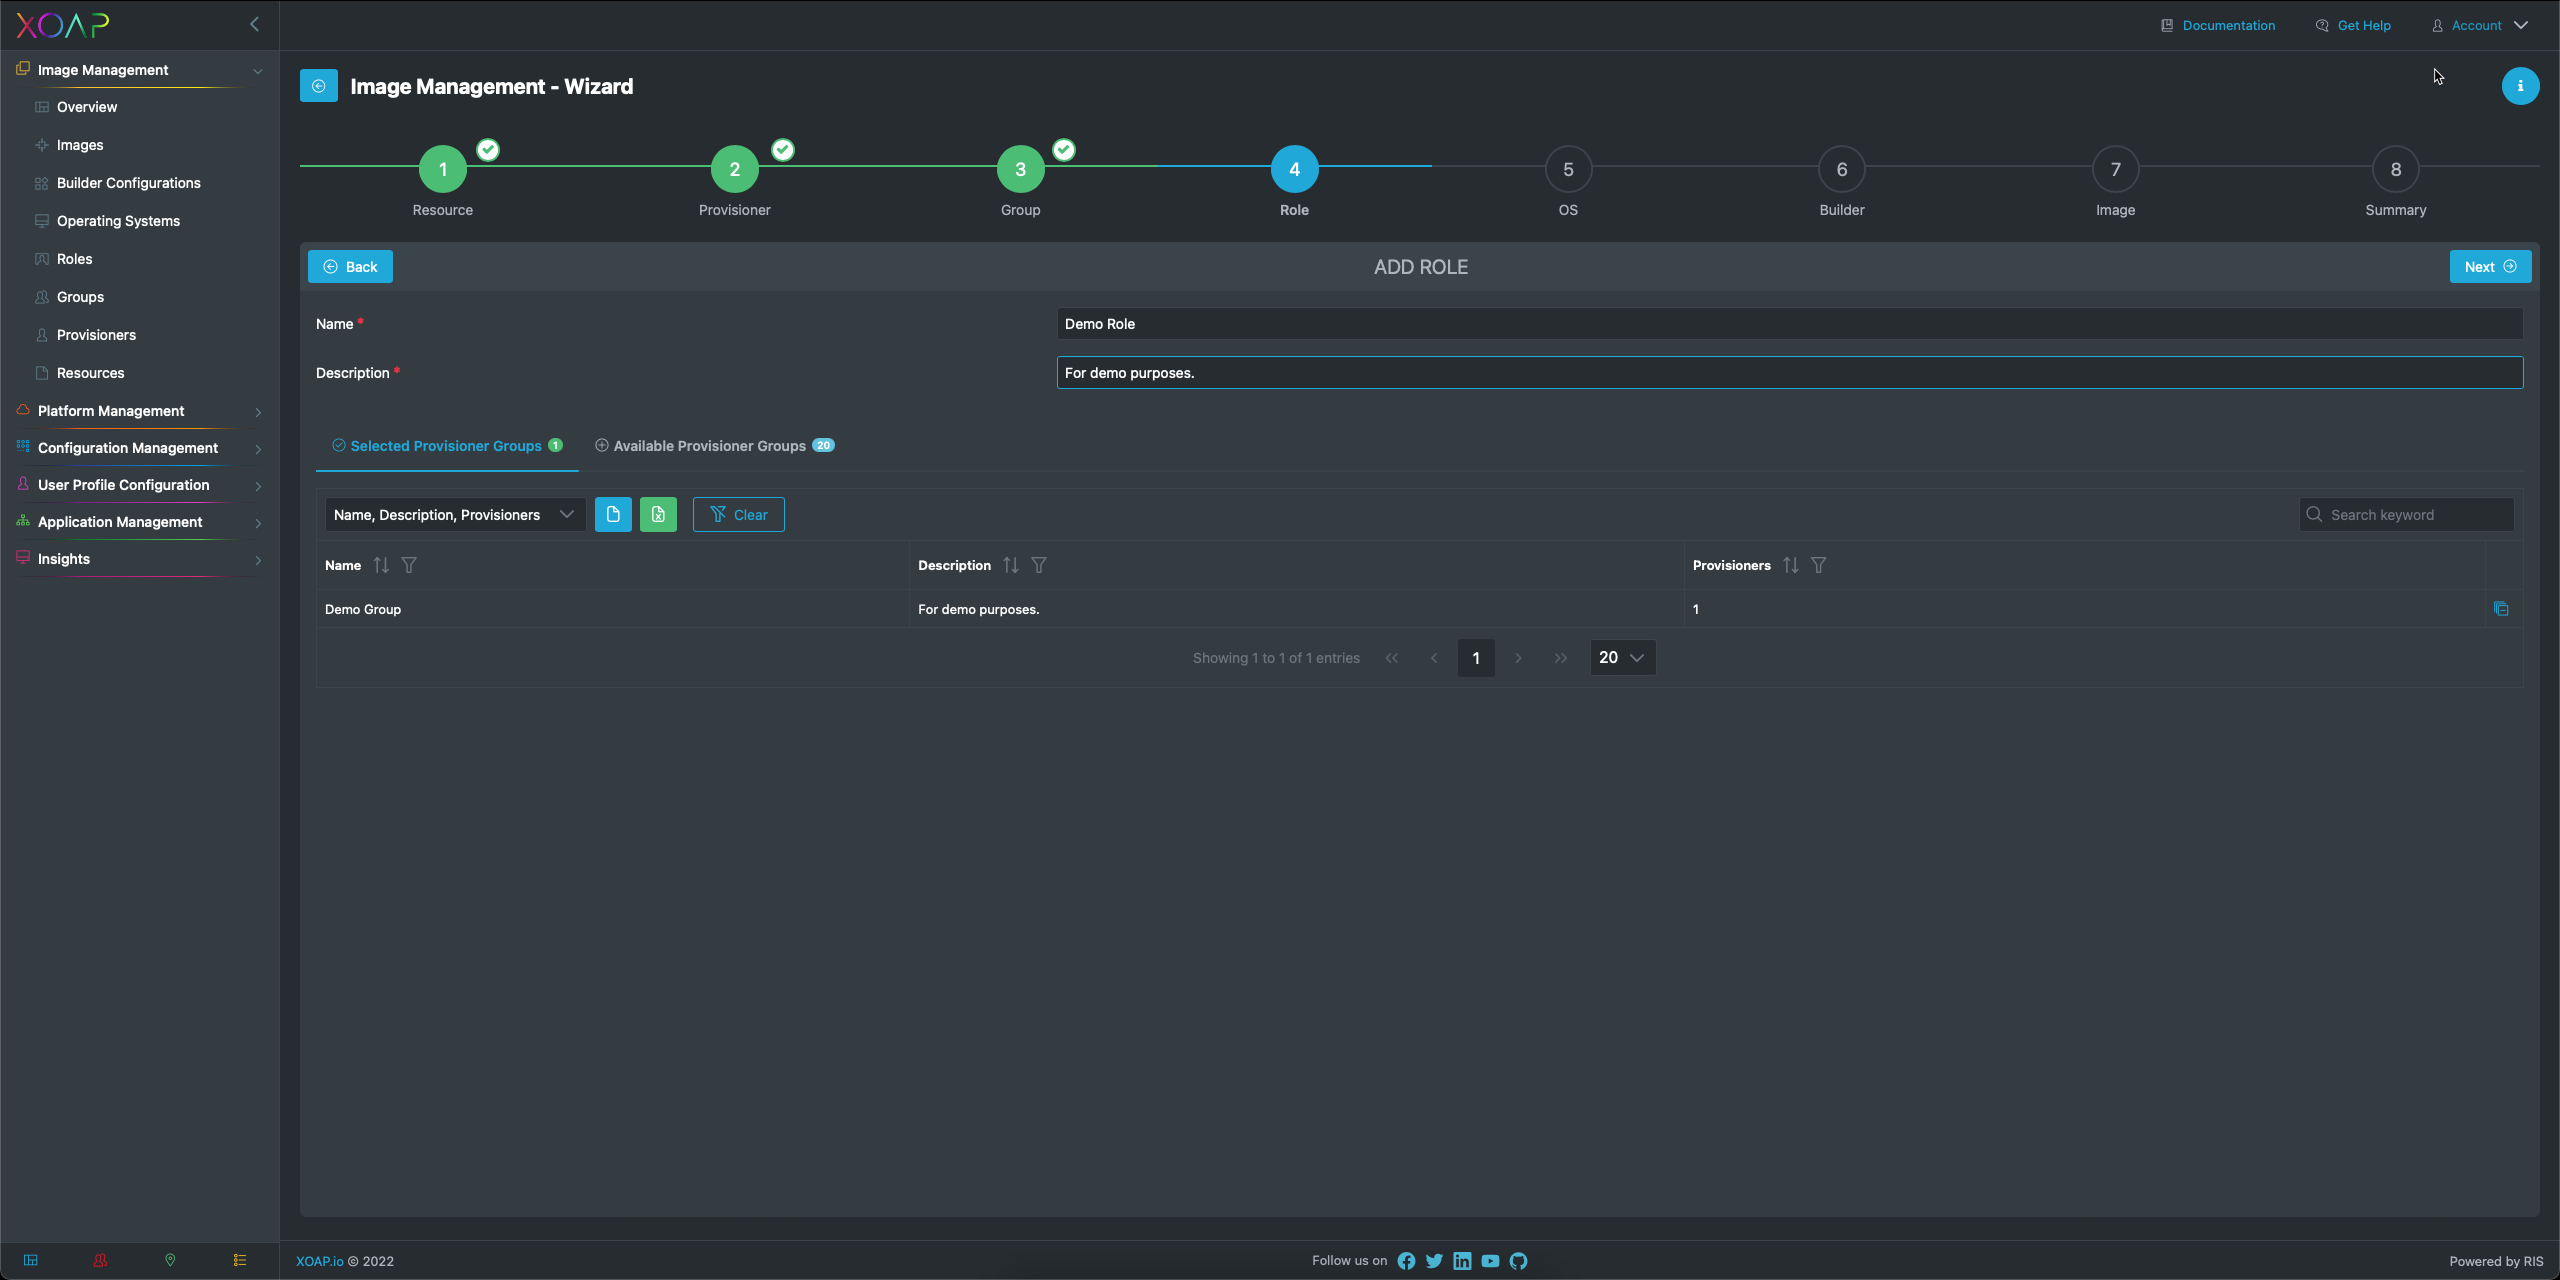Viewport: 2560px width, 1280px height.
Task: Filter the Provisioners column
Action: (1819, 565)
